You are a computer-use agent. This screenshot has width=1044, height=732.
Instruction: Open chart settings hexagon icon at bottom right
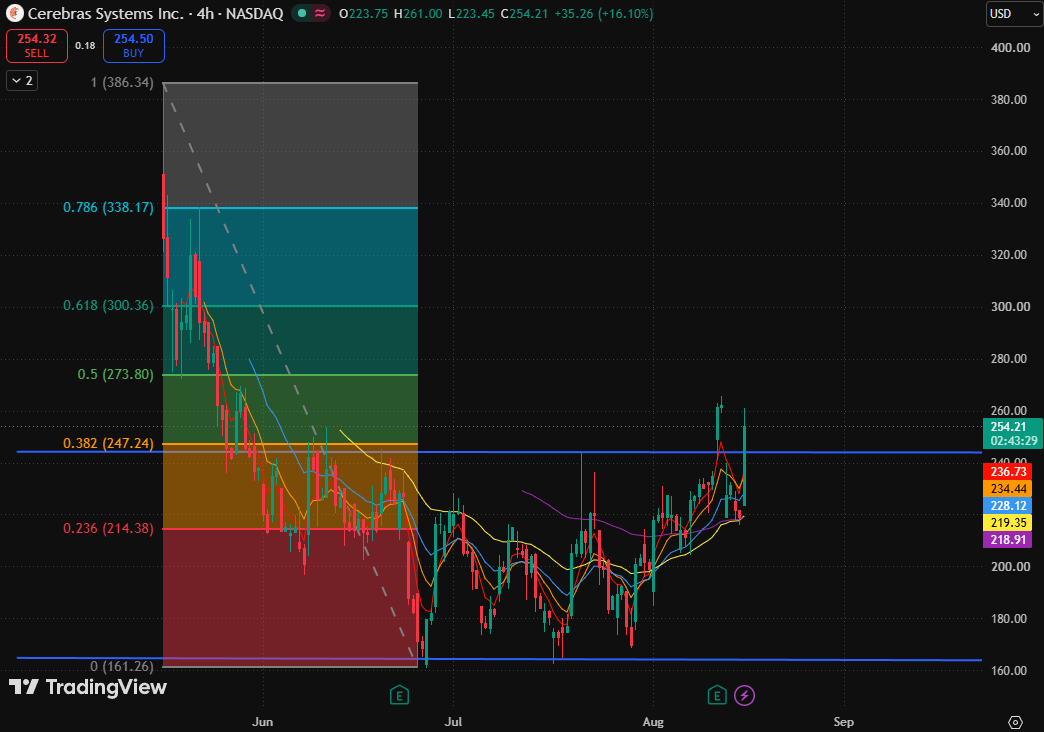[1015, 722]
